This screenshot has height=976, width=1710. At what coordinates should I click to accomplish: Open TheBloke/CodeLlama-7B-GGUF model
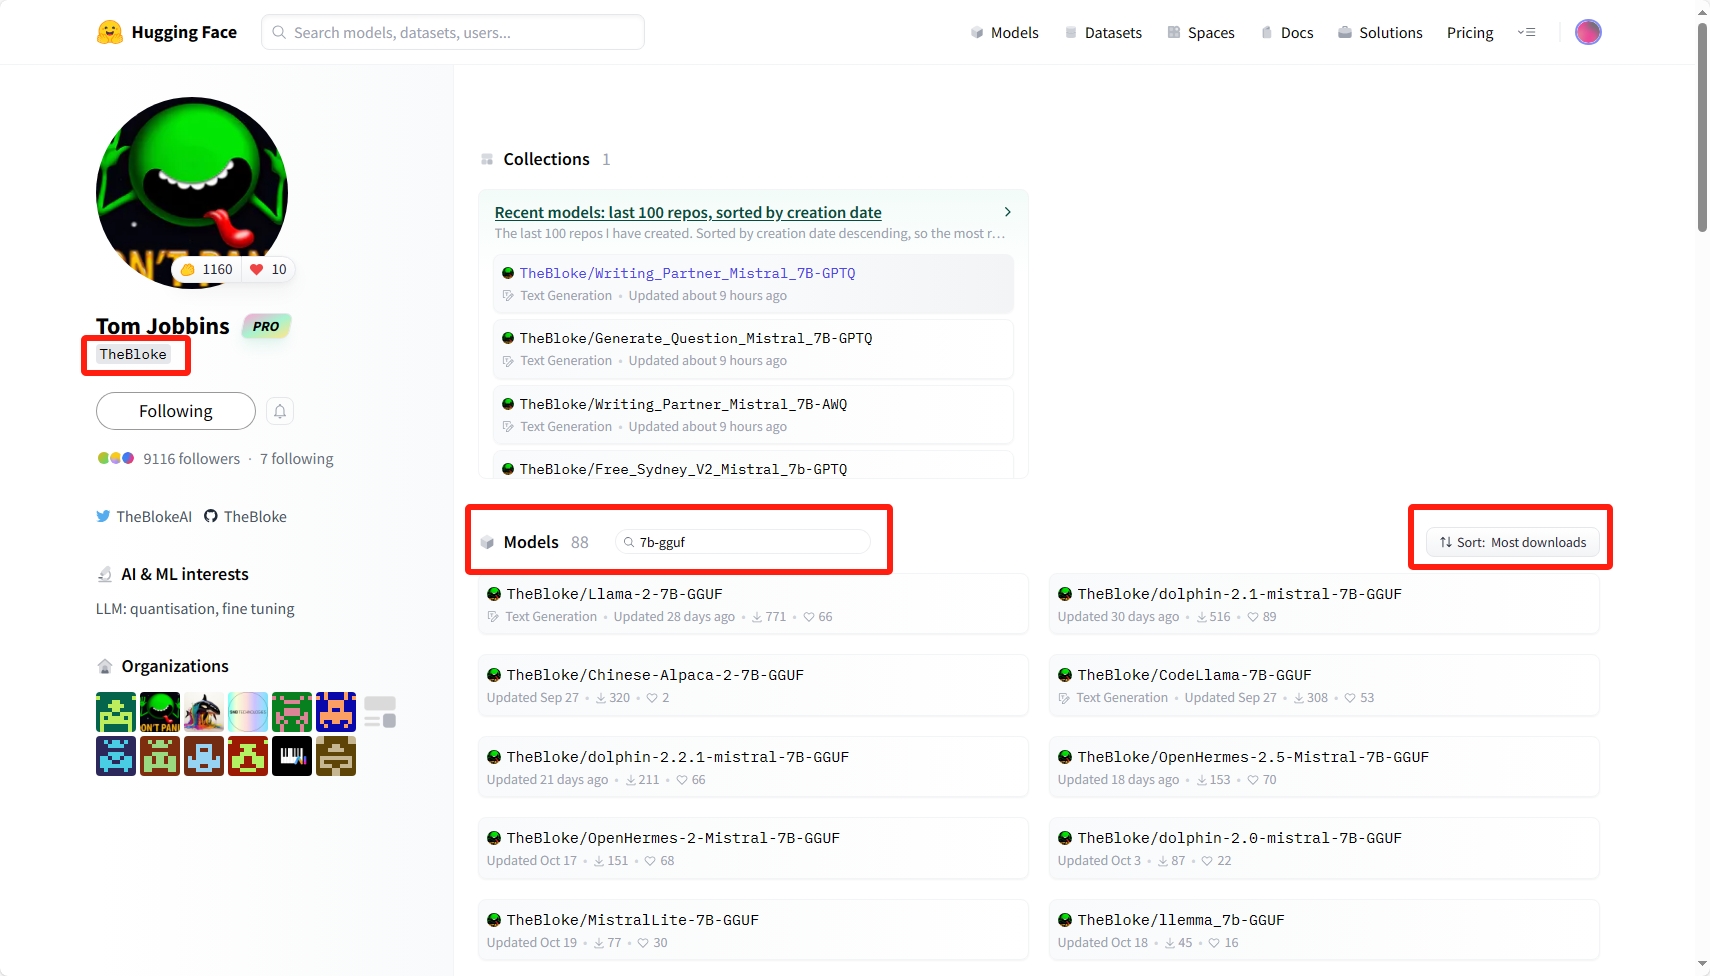pos(1324,685)
